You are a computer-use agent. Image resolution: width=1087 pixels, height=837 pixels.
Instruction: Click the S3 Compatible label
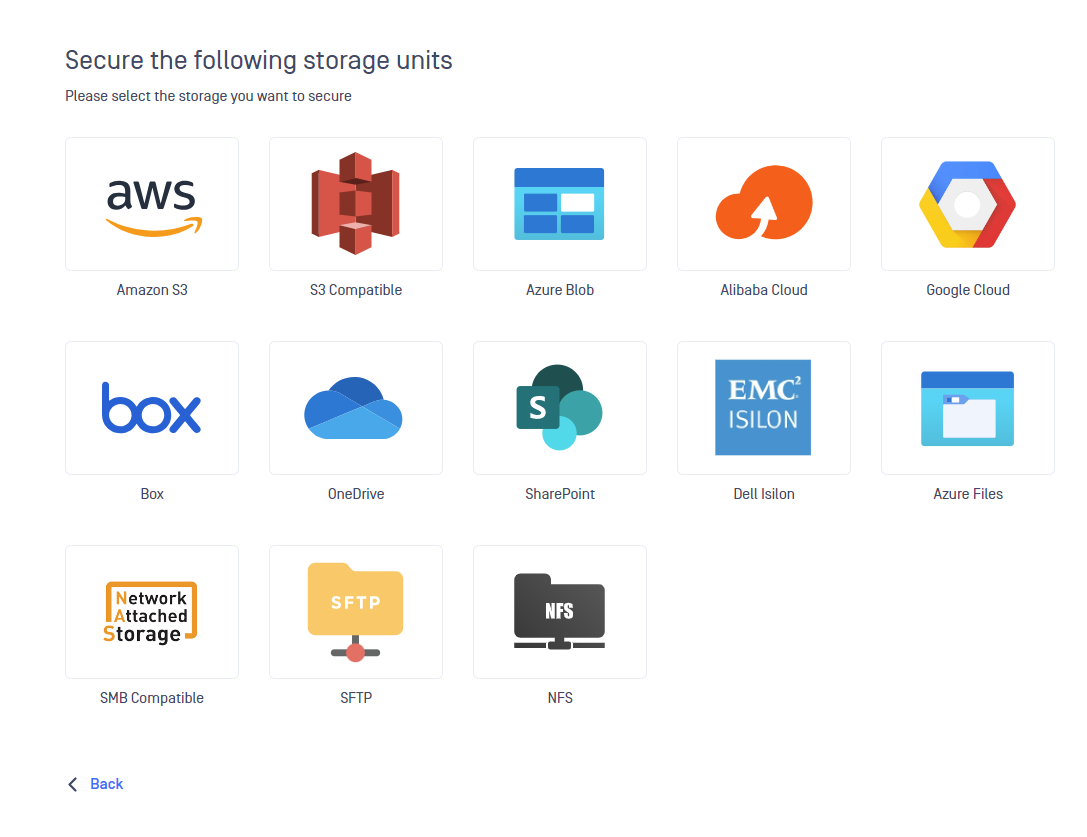click(356, 290)
